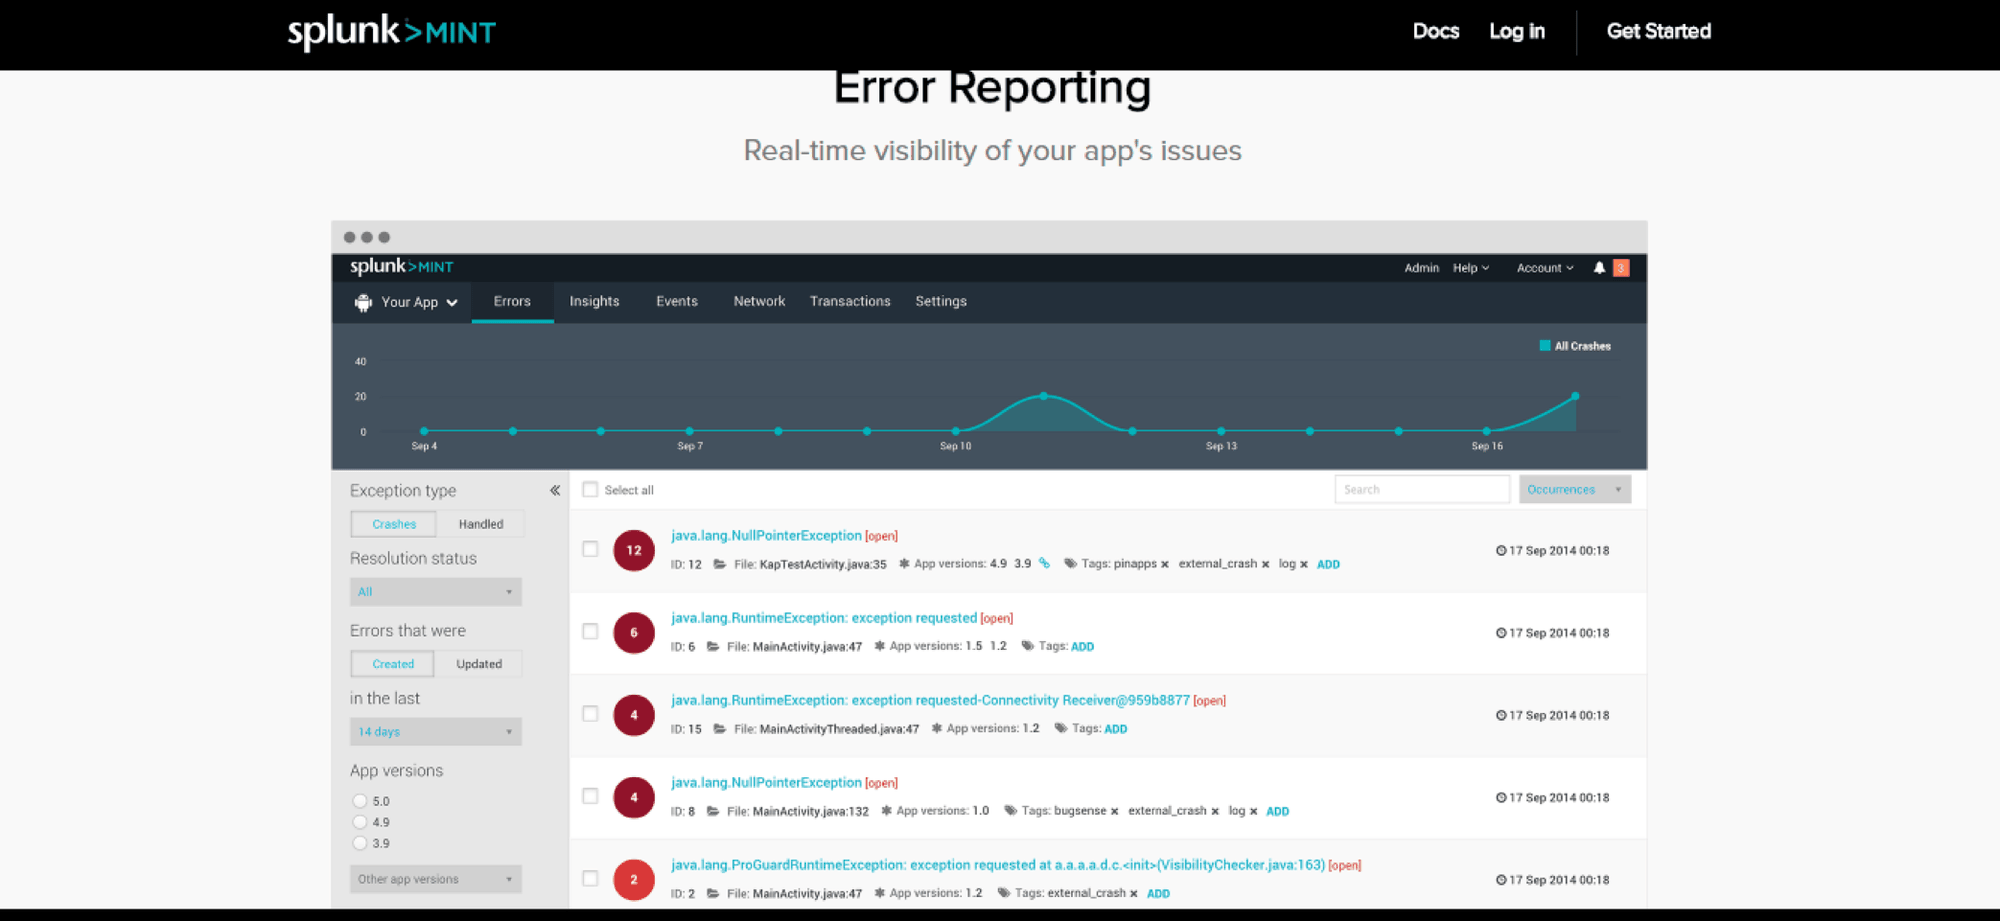
Task: Open the notifications bell icon
Action: [1599, 268]
